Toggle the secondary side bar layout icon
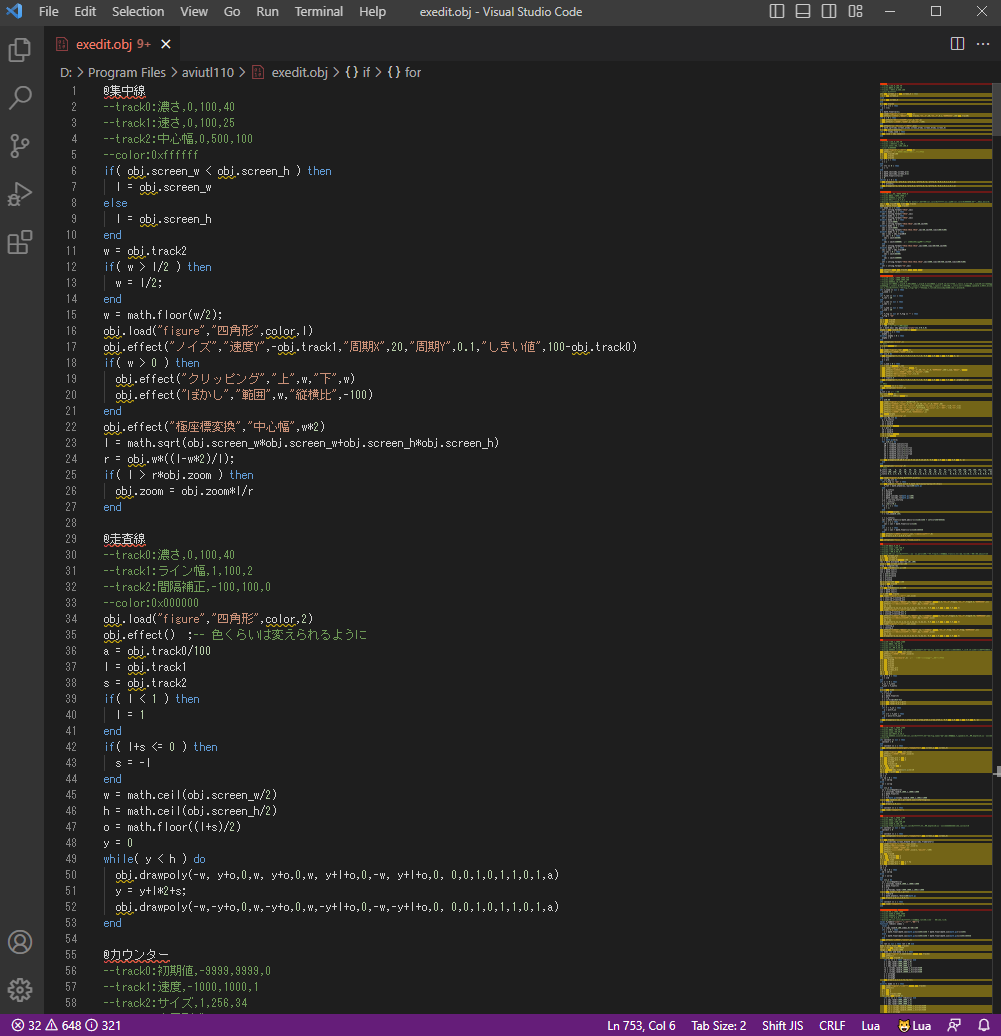The height and width of the screenshot is (1036, 1001). [x=829, y=11]
